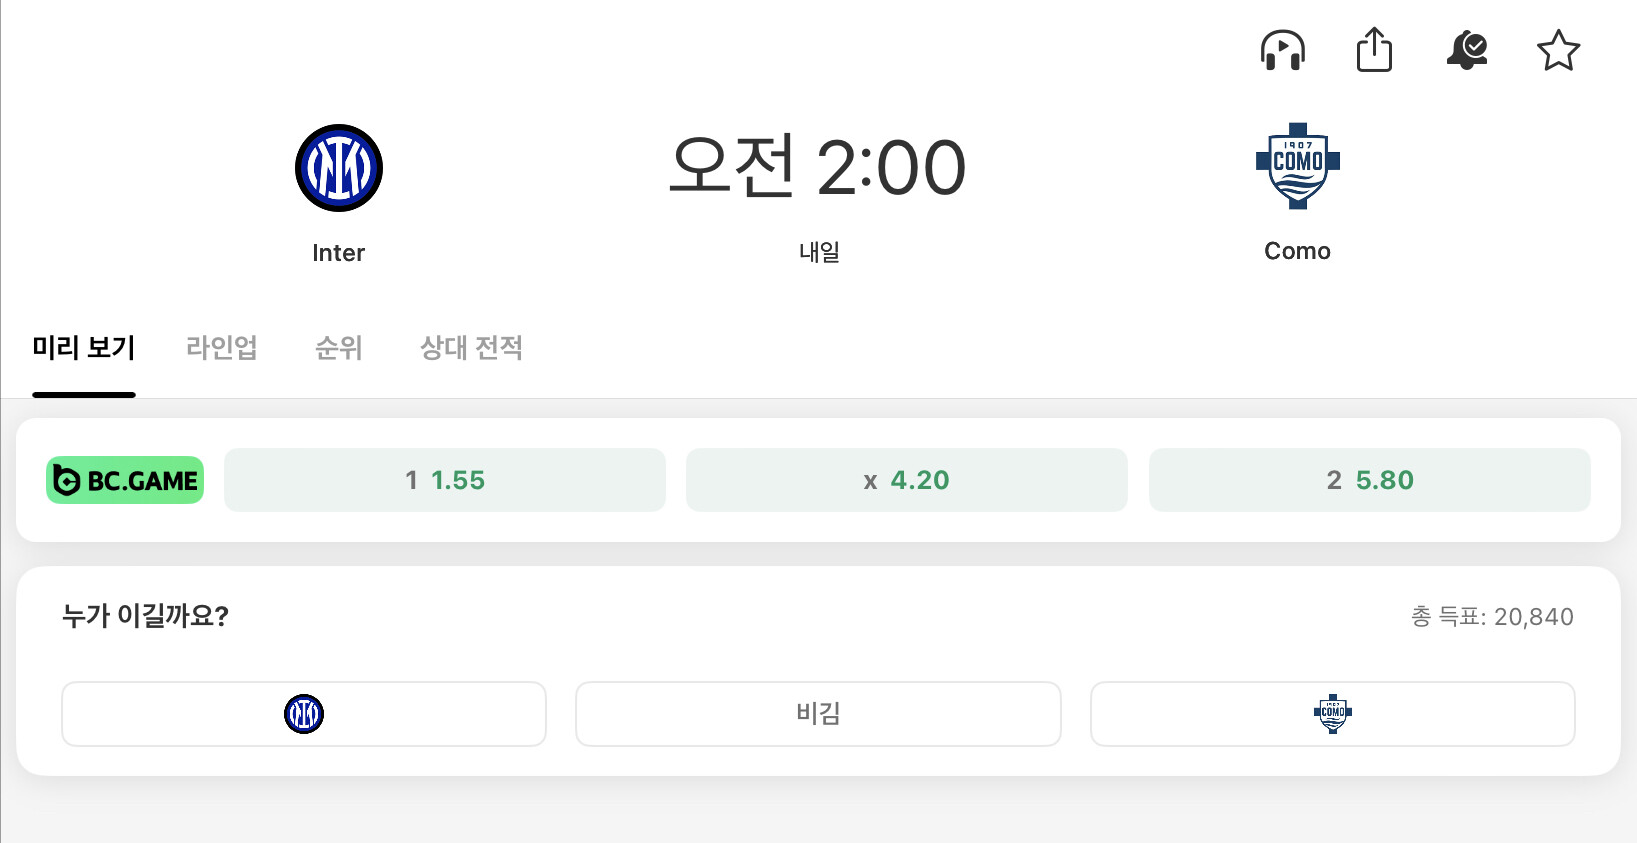This screenshot has width=1637, height=843.
Task: Open the Inter team logo
Action: click(339, 168)
